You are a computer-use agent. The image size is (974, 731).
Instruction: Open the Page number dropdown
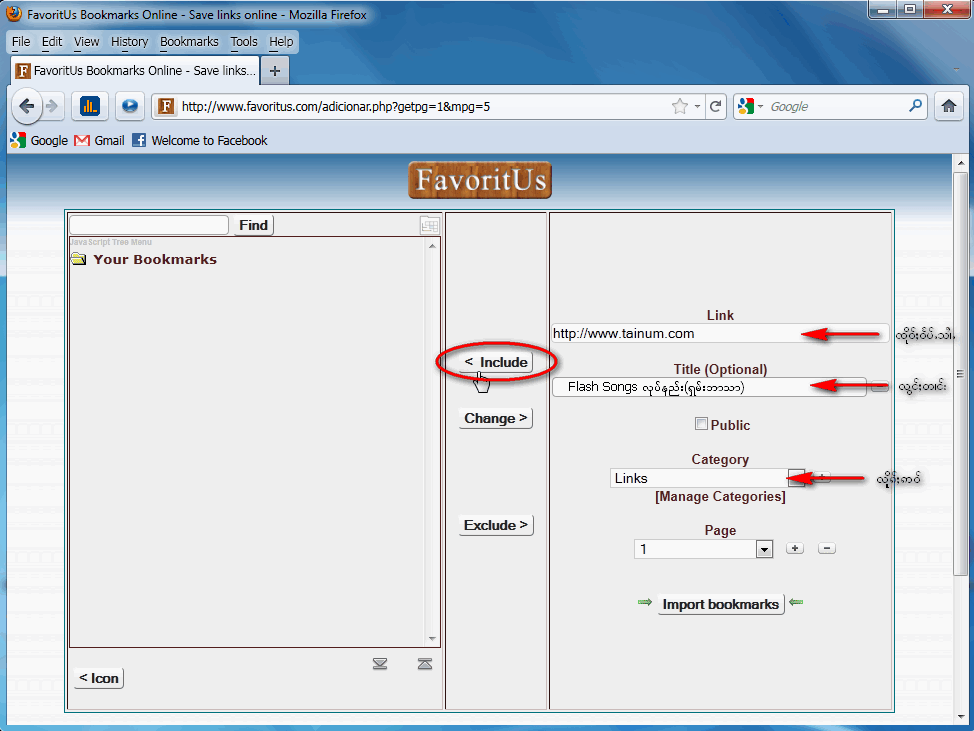765,550
